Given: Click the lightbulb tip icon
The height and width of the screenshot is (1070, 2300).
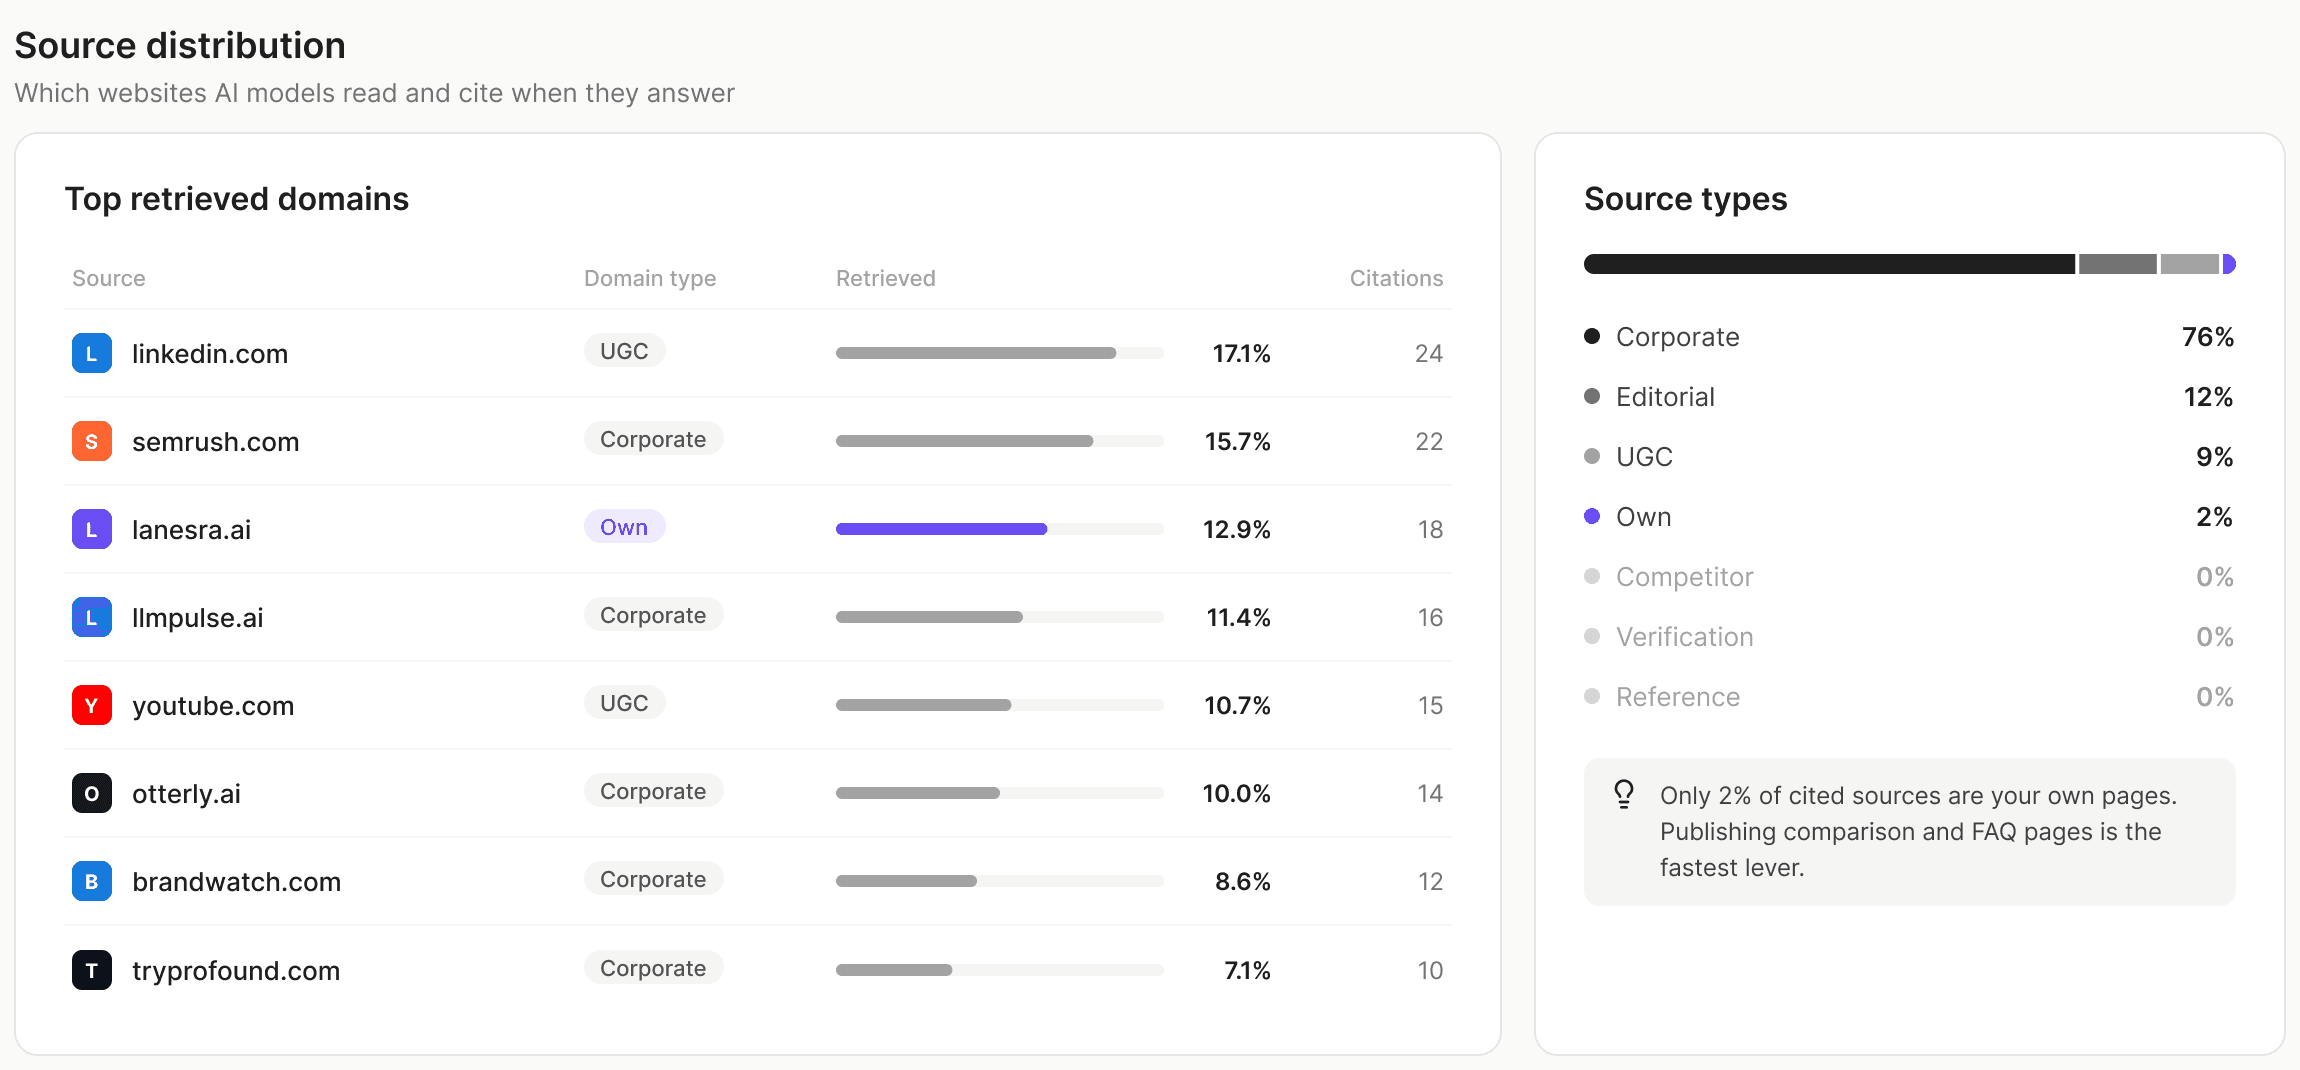Looking at the screenshot, I should (x=1624, y=794).
